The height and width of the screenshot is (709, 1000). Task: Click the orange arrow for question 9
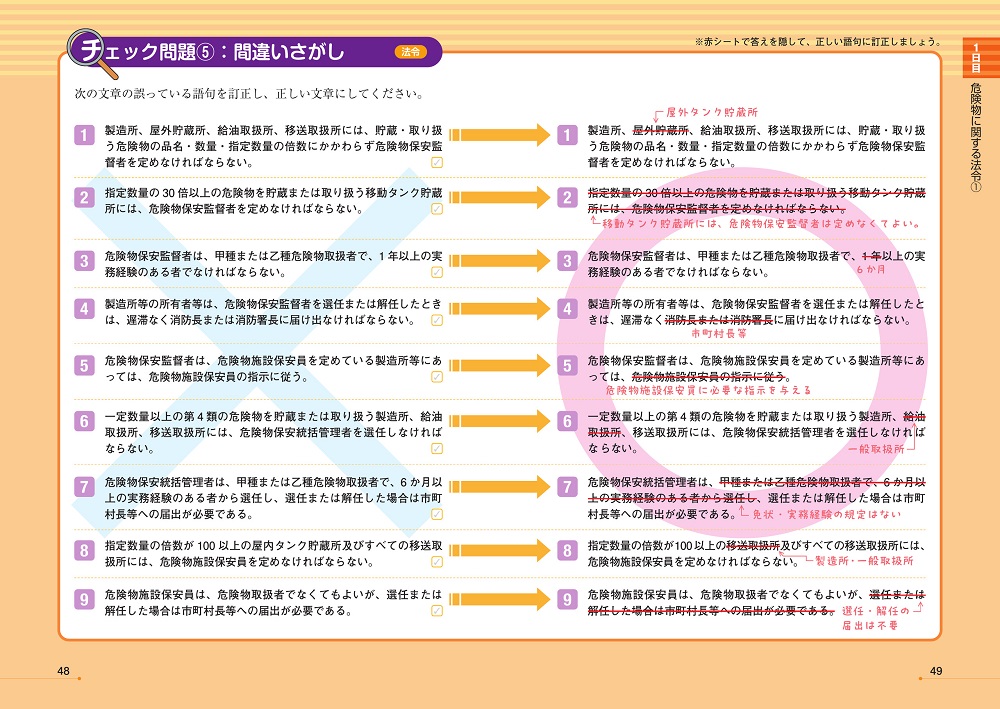pos(499,599)
